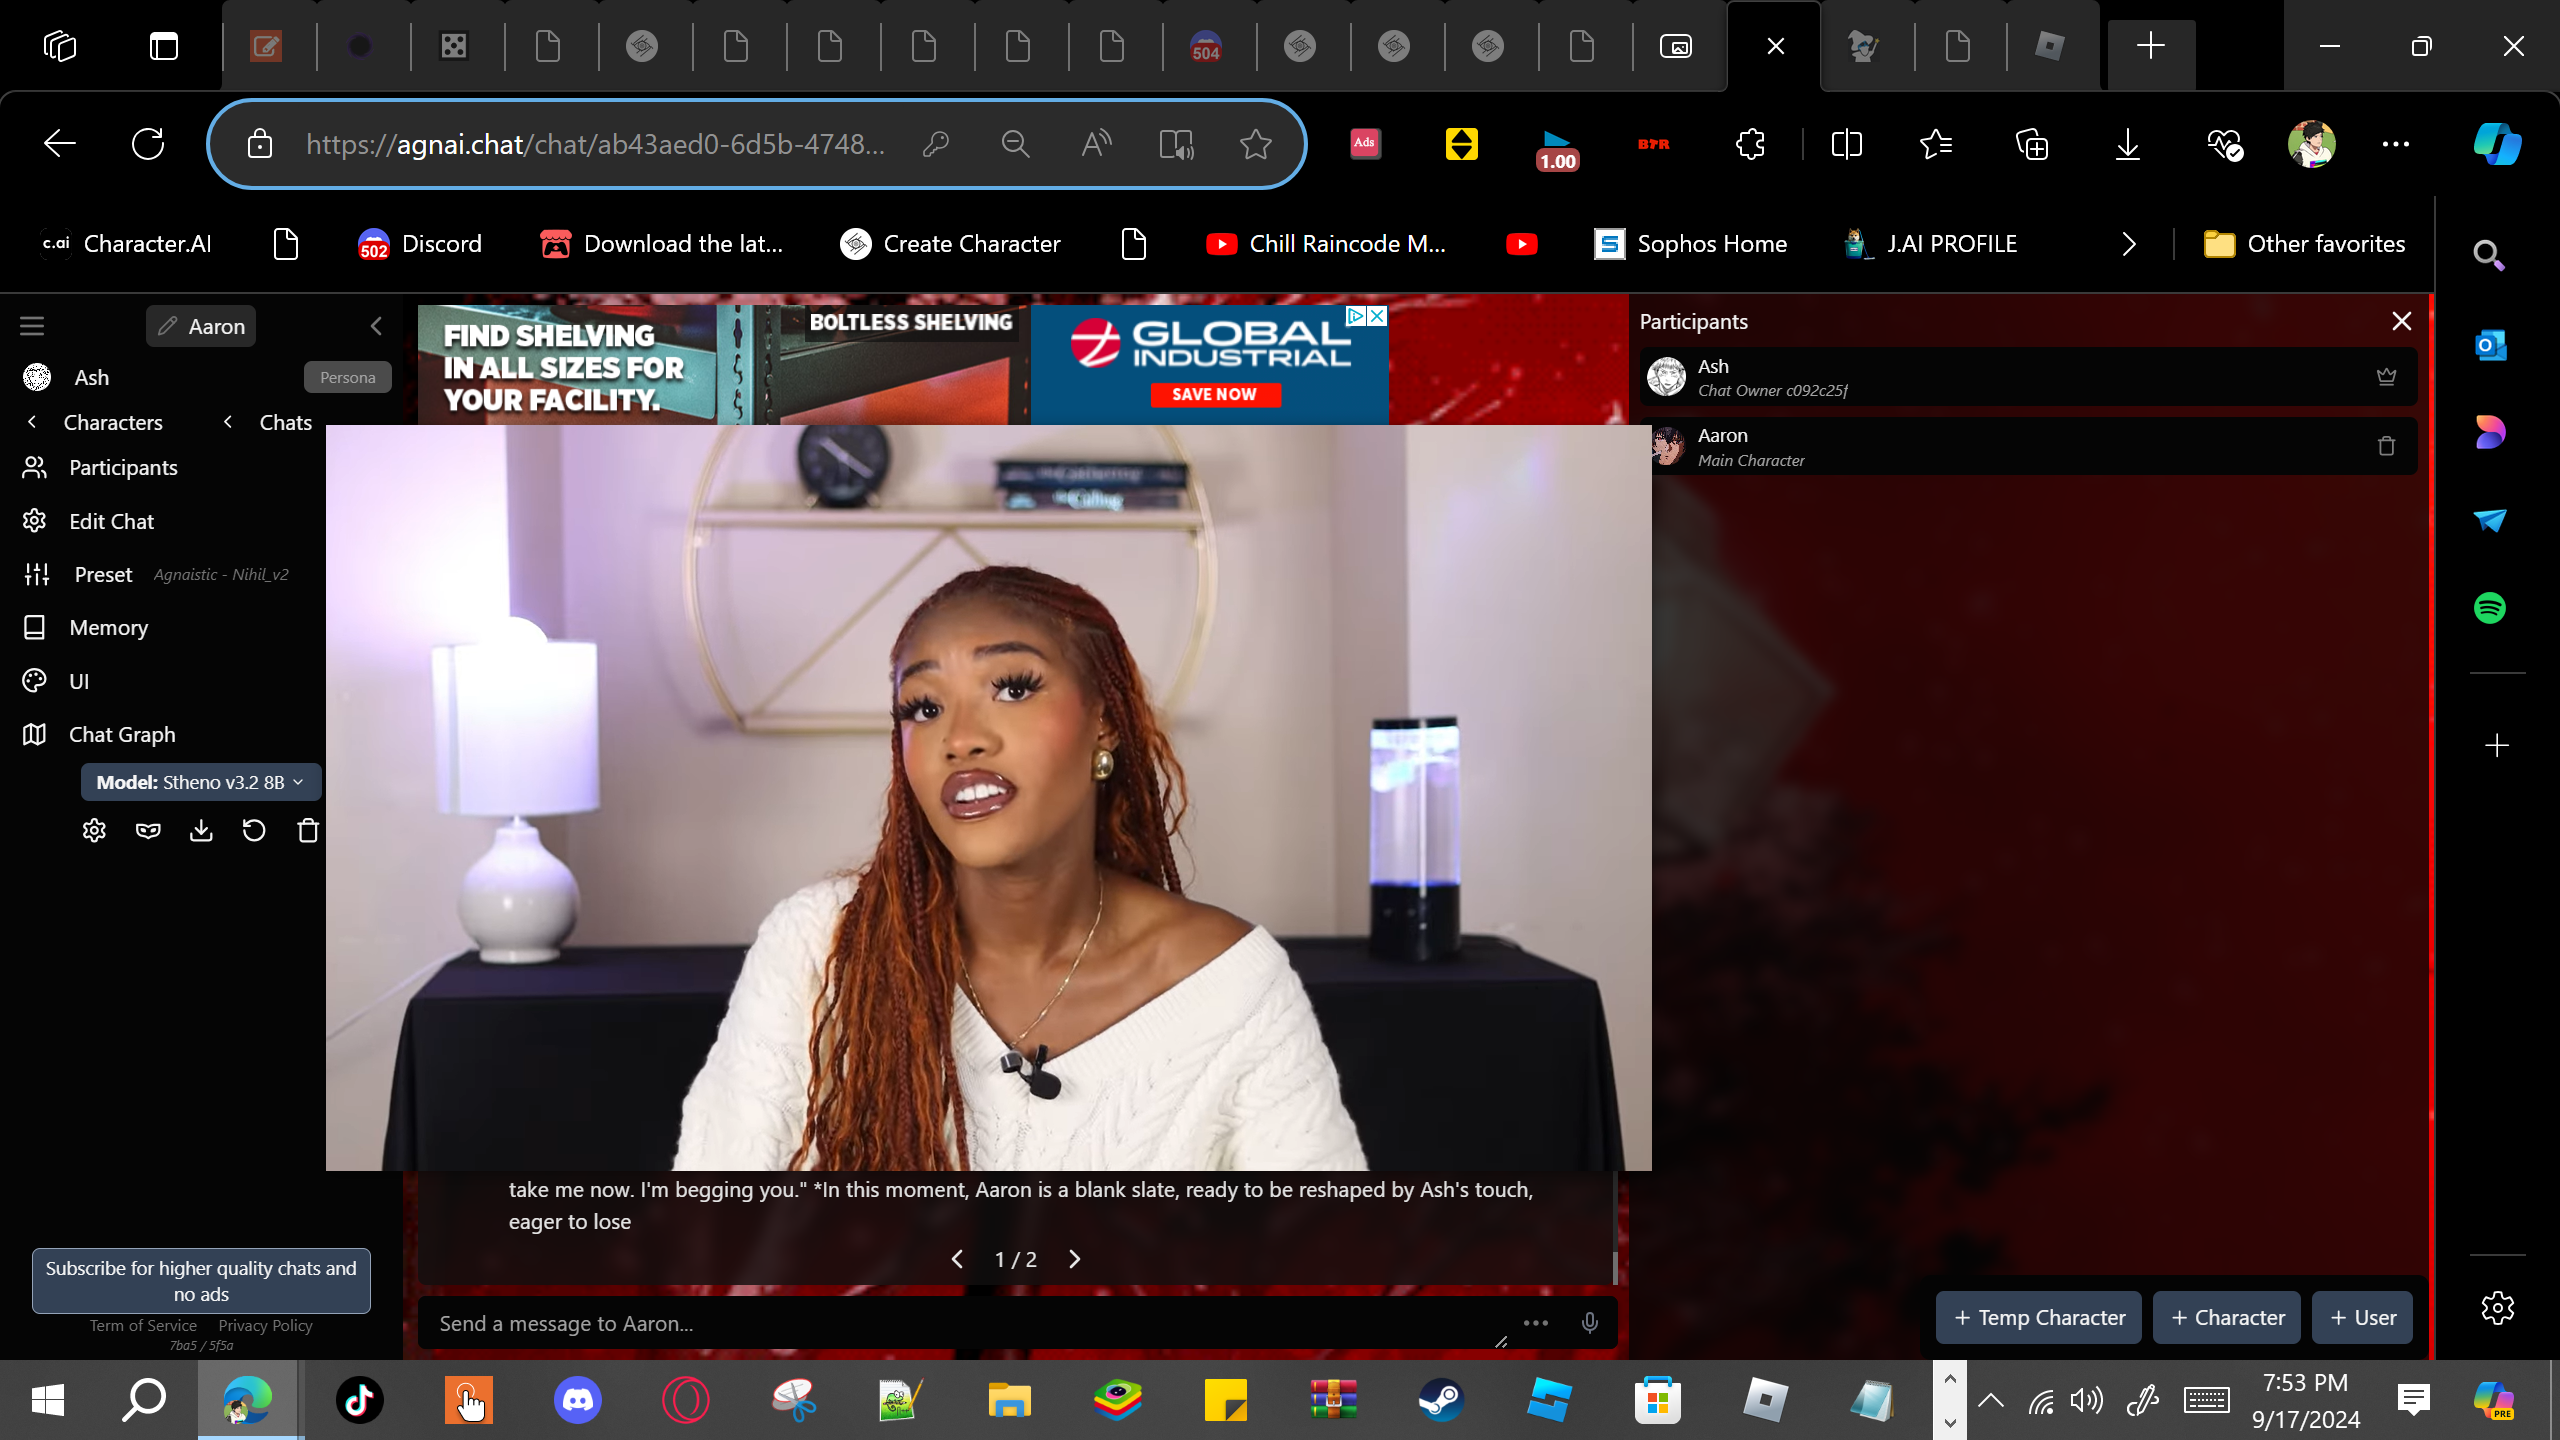Click the restart chat circular arrow icon

pyautogui.click(x=254, y=830)
